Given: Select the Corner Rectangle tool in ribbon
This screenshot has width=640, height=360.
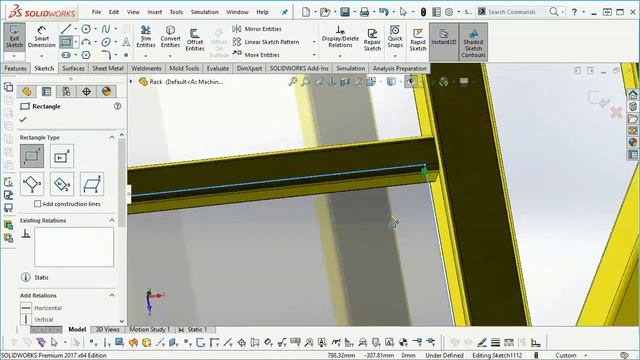Looking at the screenshot, I should (x=66, y=42).
